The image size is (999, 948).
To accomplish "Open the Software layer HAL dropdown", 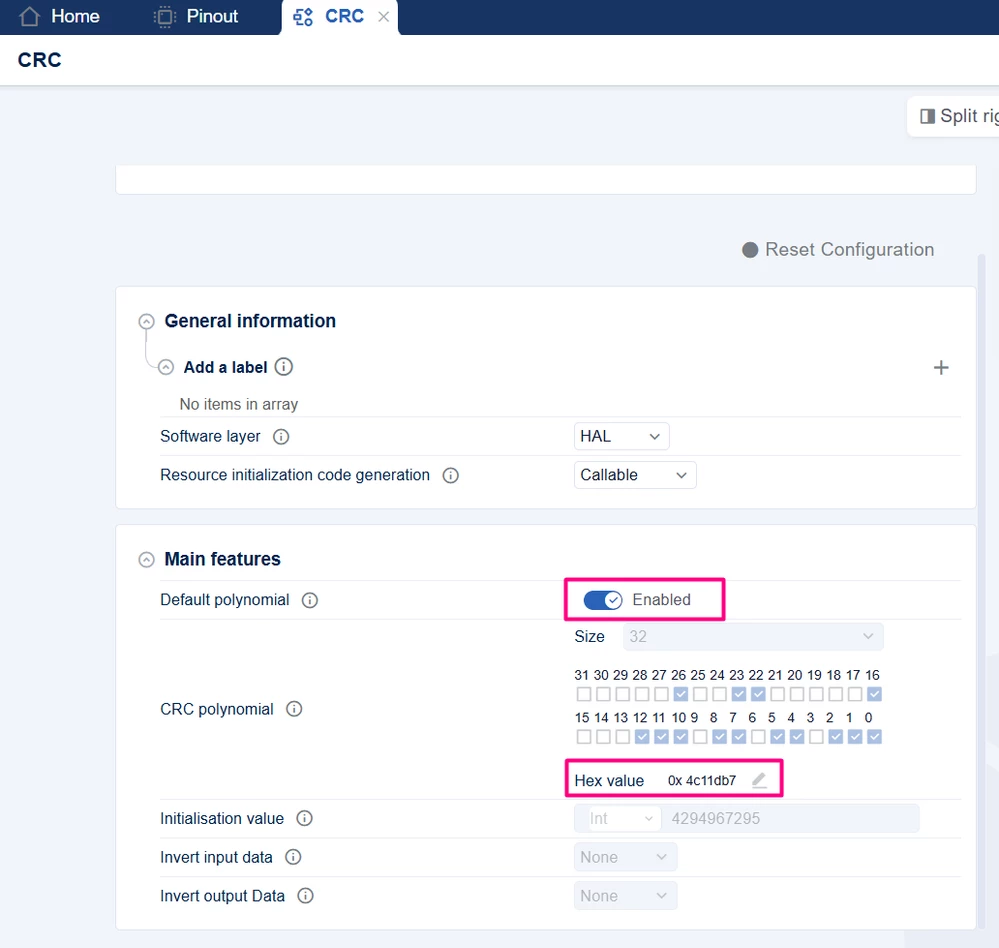I will coord(621,436).
